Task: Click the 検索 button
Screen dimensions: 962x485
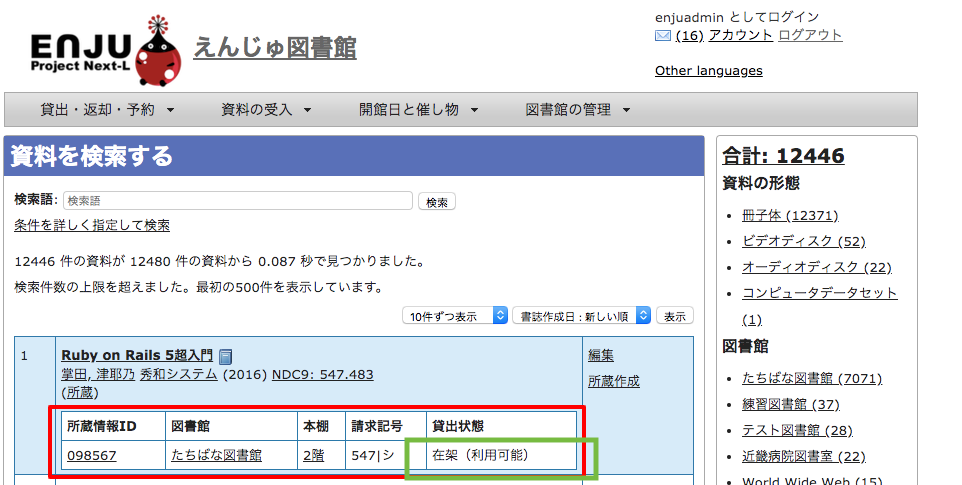Action: tap(437, 202)
